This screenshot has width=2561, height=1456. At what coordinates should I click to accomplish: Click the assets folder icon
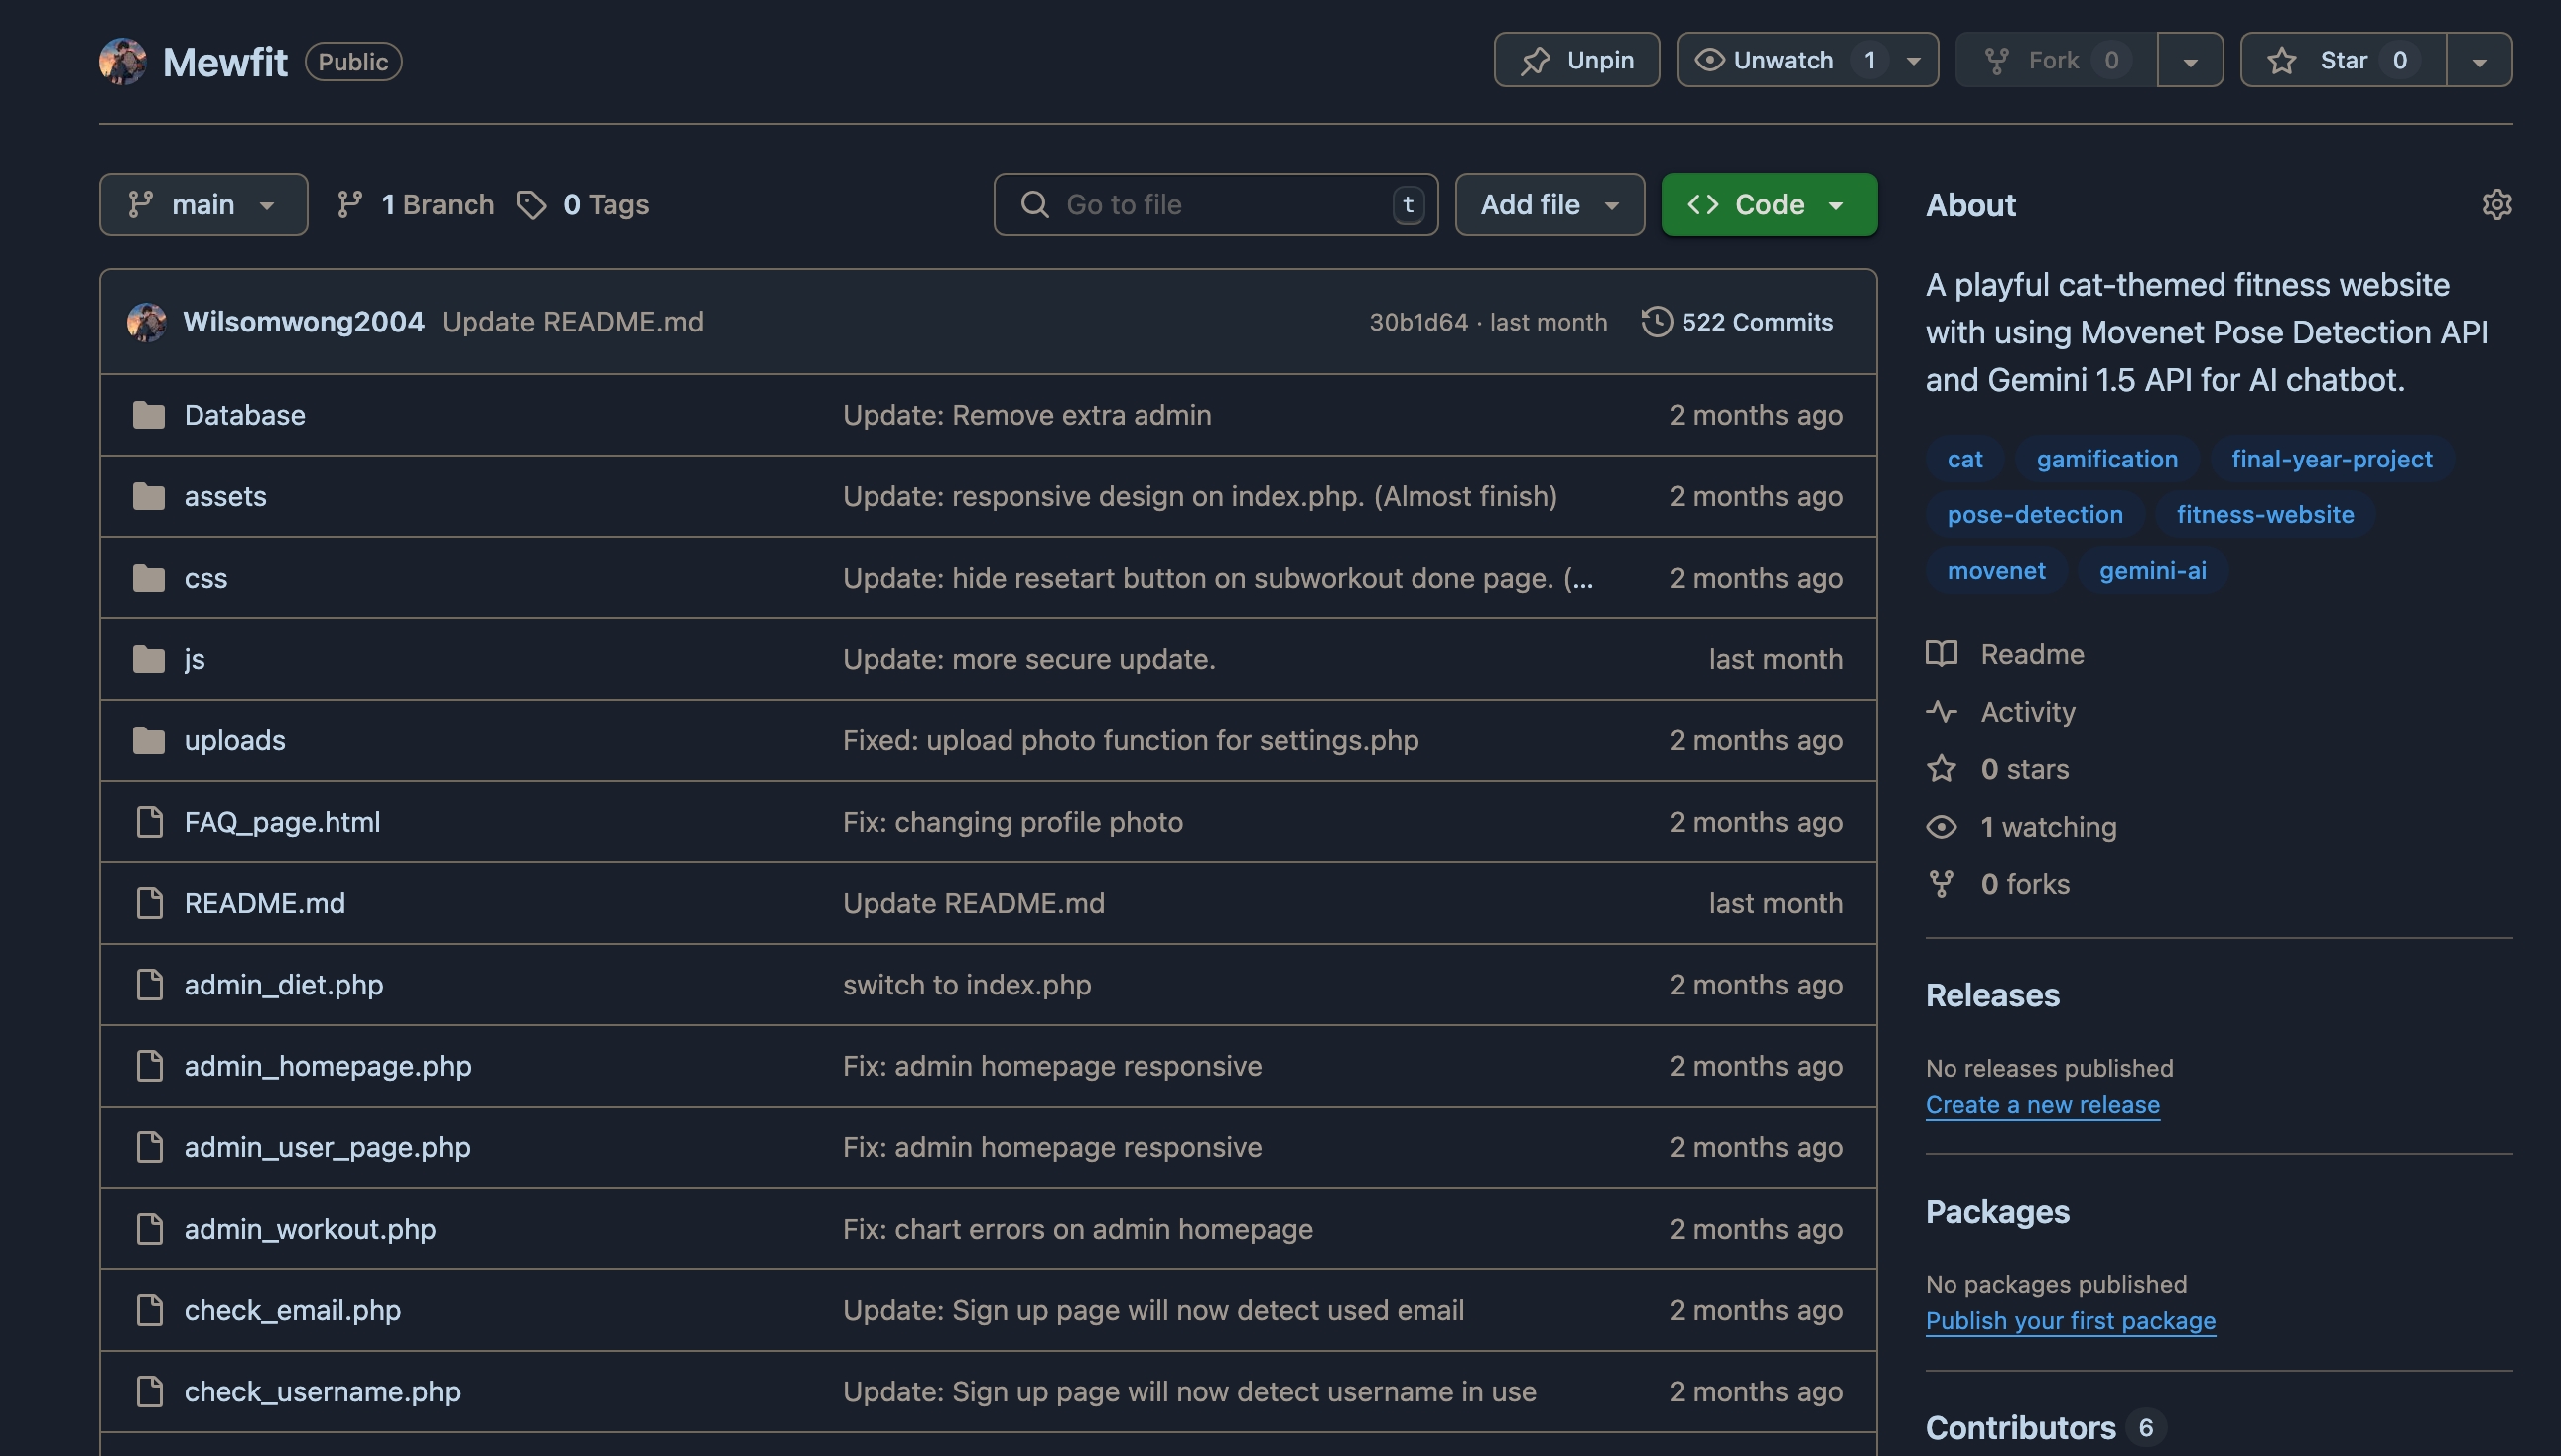[x=149, y=496]
